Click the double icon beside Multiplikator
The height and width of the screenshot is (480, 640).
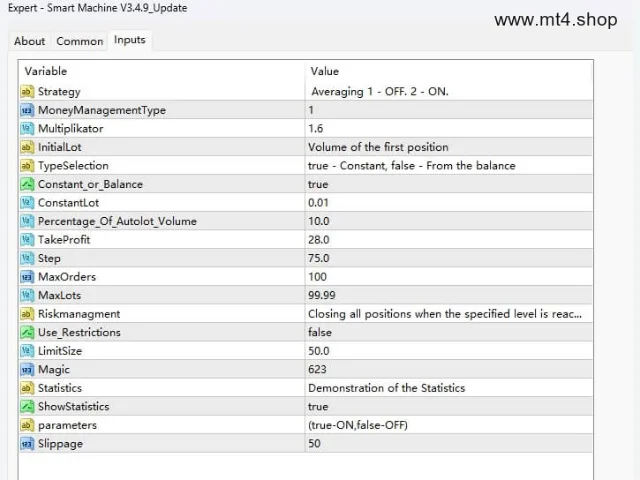click(27, 129)
